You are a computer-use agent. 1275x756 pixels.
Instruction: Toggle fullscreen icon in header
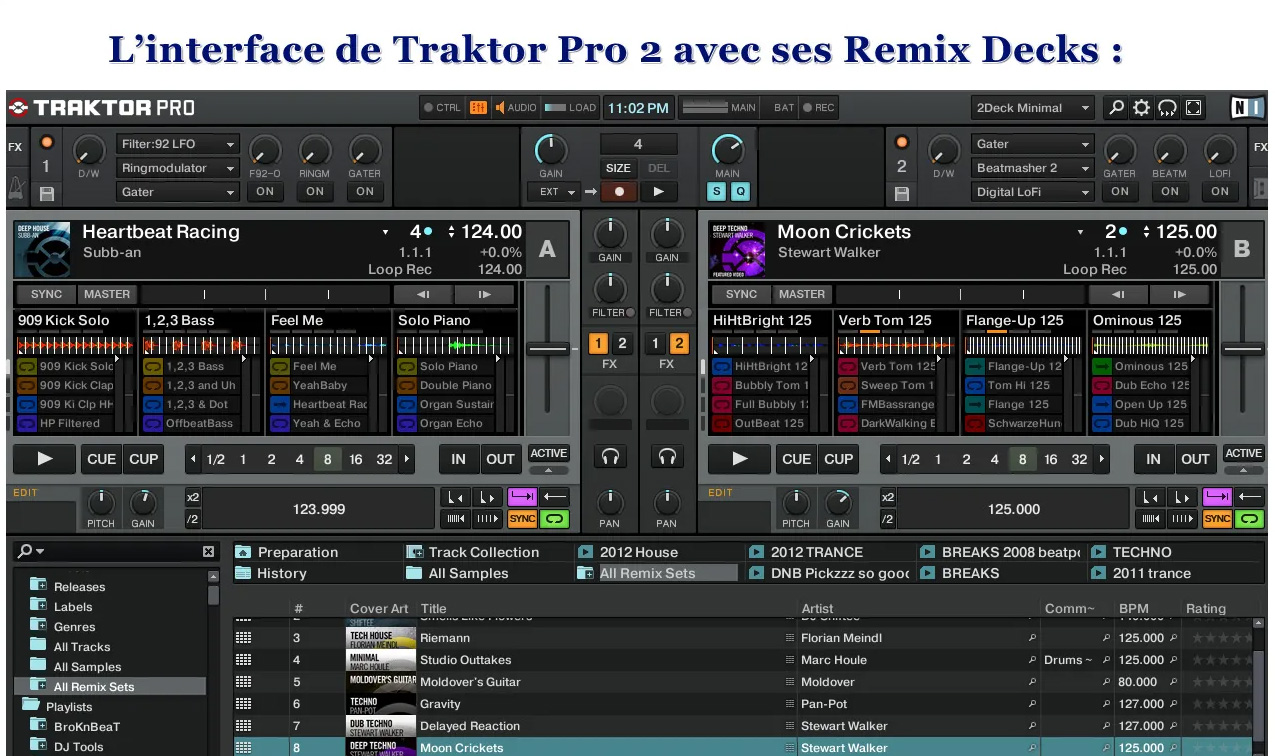pos(1193,108)
